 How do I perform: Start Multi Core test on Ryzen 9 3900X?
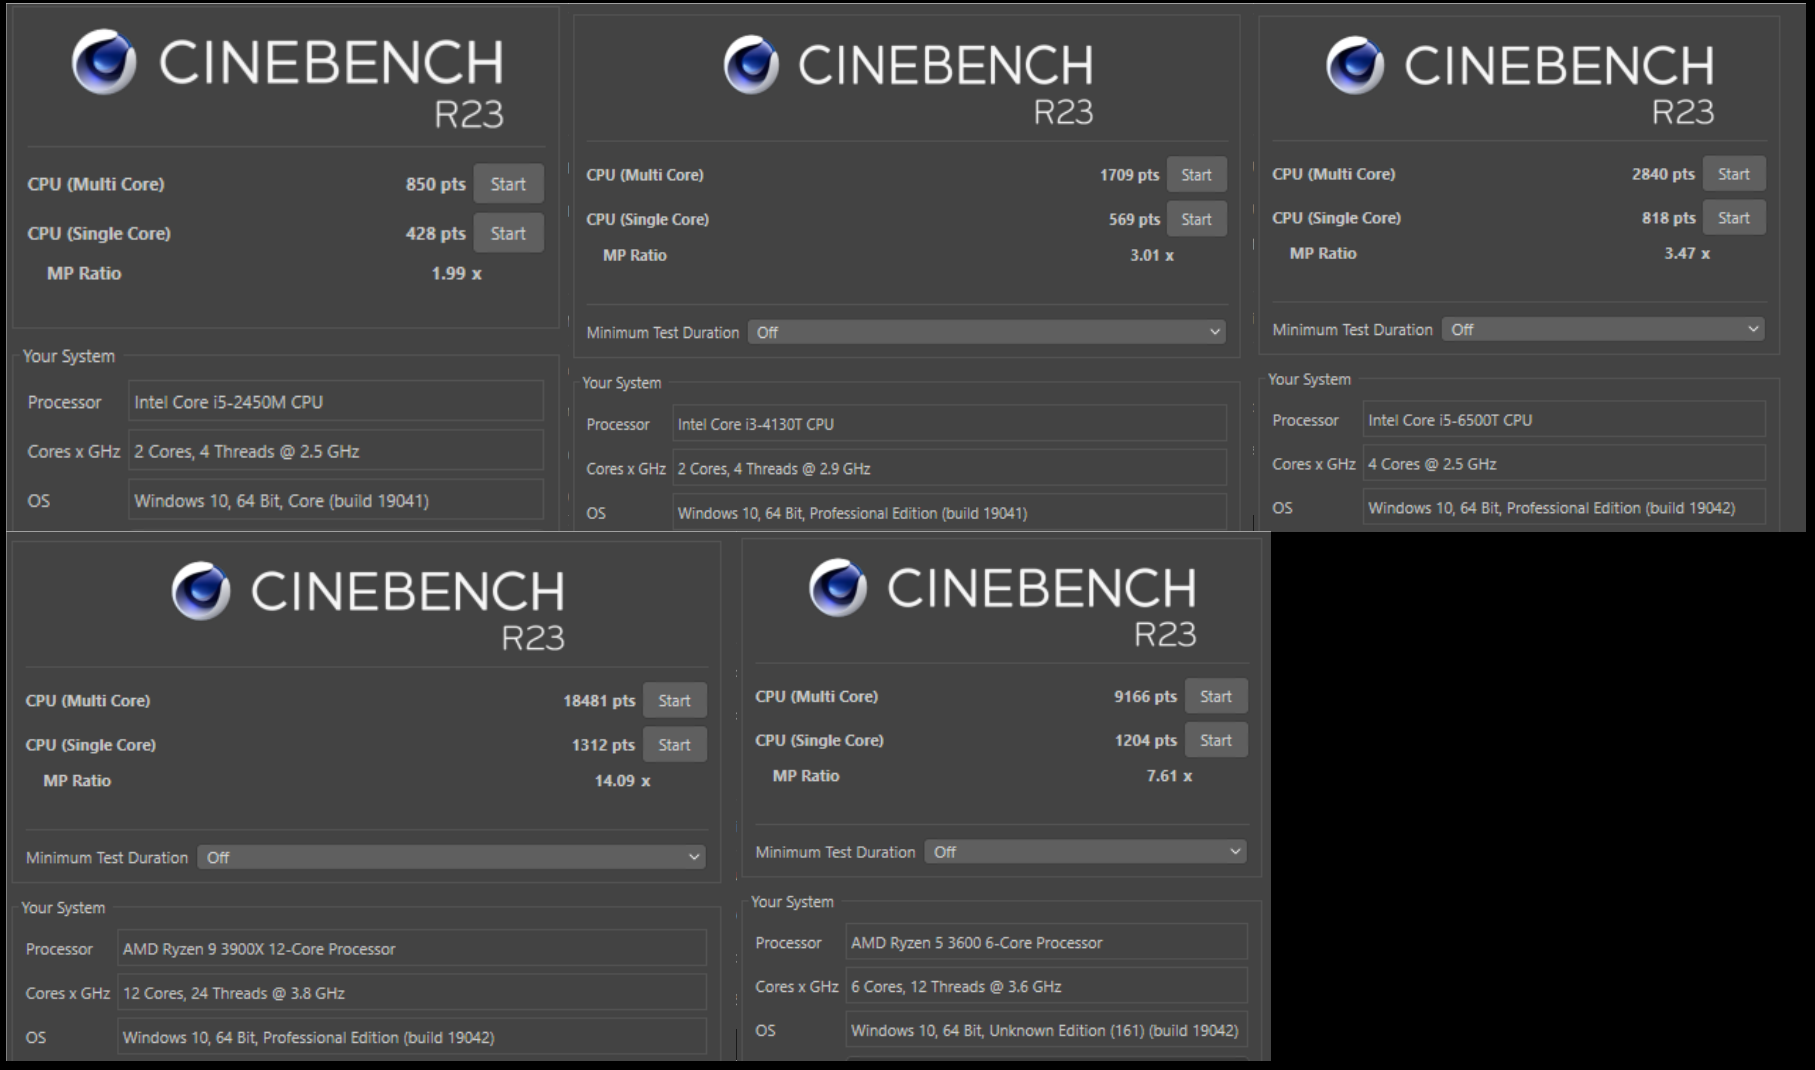pos(675,700)
